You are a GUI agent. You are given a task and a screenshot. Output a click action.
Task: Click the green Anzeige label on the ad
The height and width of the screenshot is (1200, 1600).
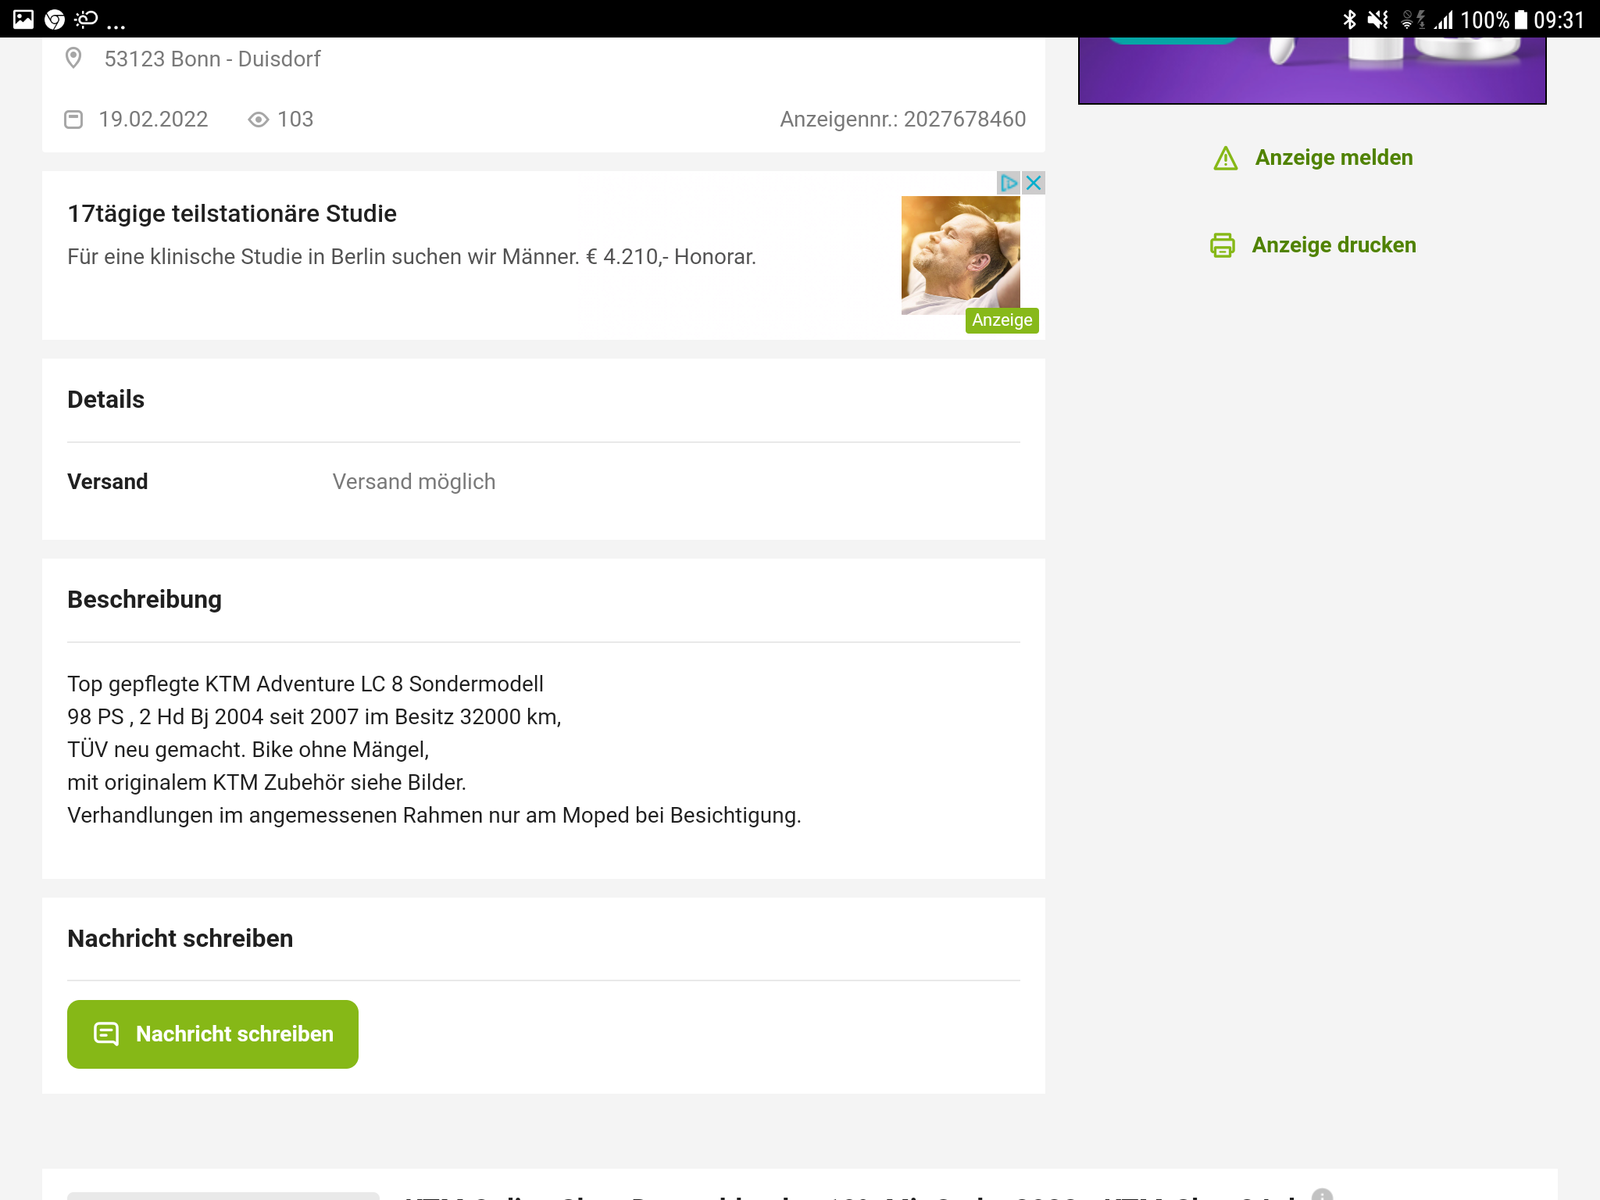pos(1001,320)
